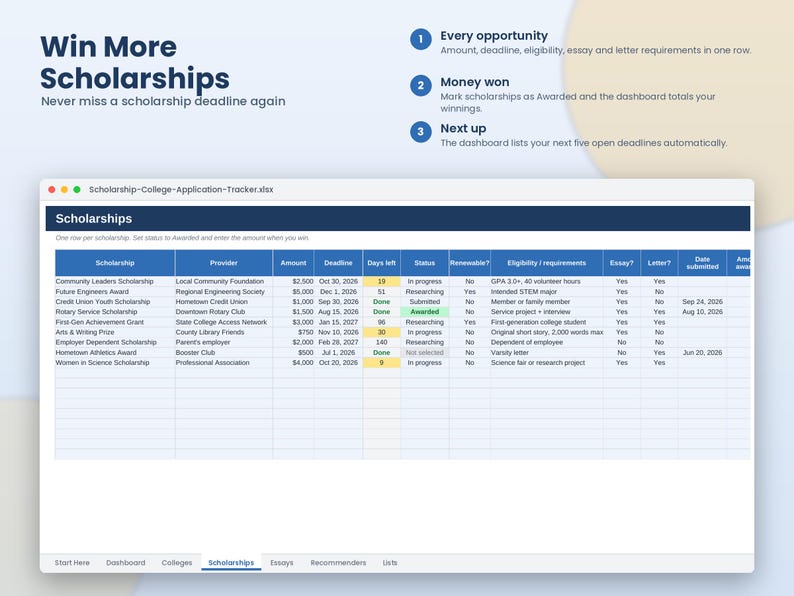Click the Employer Dependent Scholarship cell
794x596 pixels.
[x=115, y=342]
